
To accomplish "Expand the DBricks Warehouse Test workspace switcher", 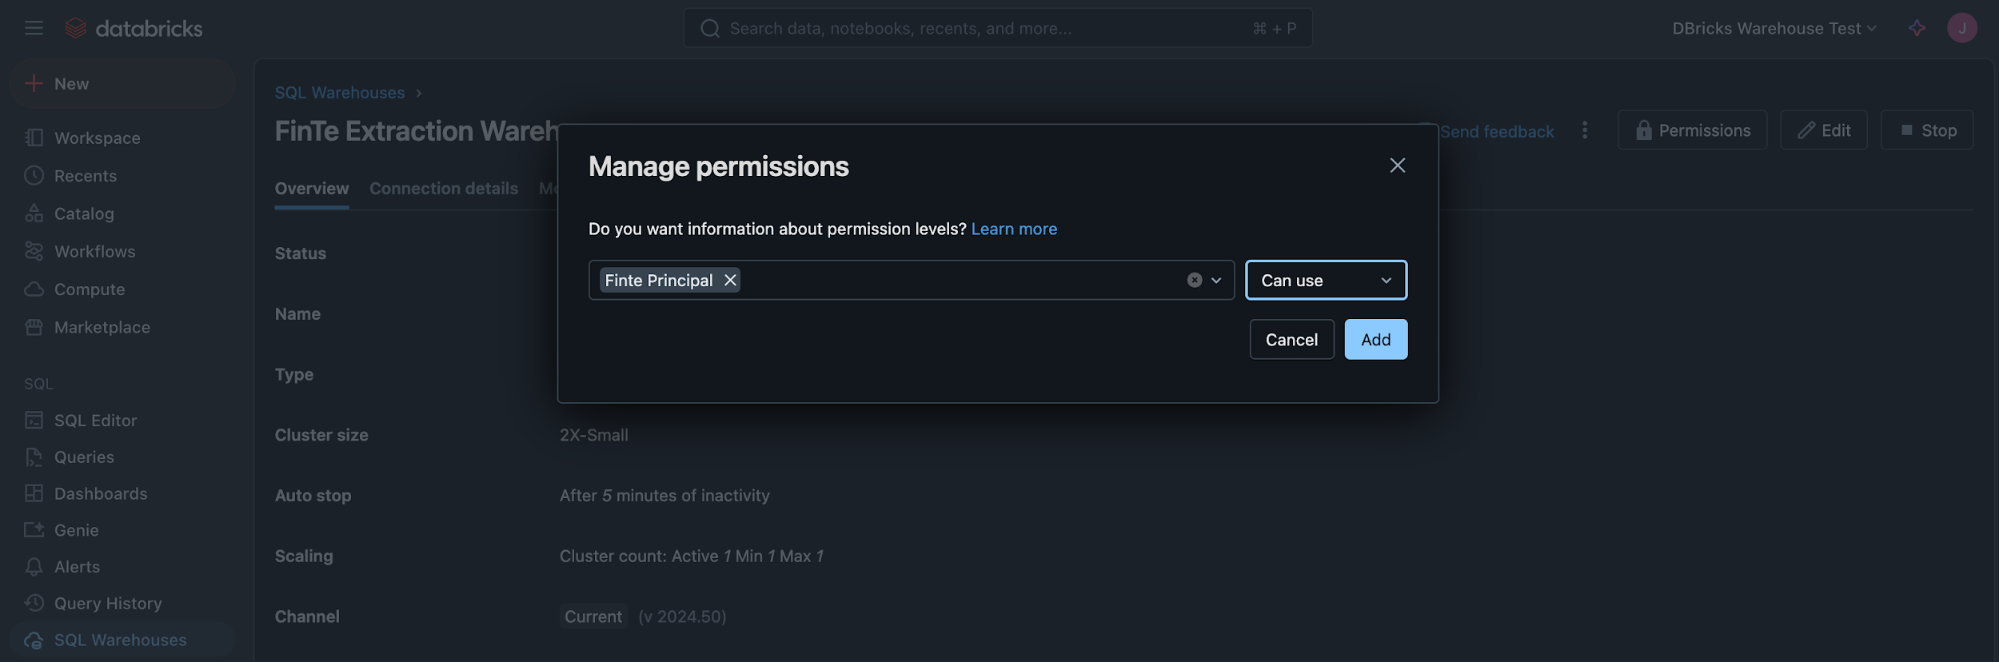I will [x=1774, y=28].
